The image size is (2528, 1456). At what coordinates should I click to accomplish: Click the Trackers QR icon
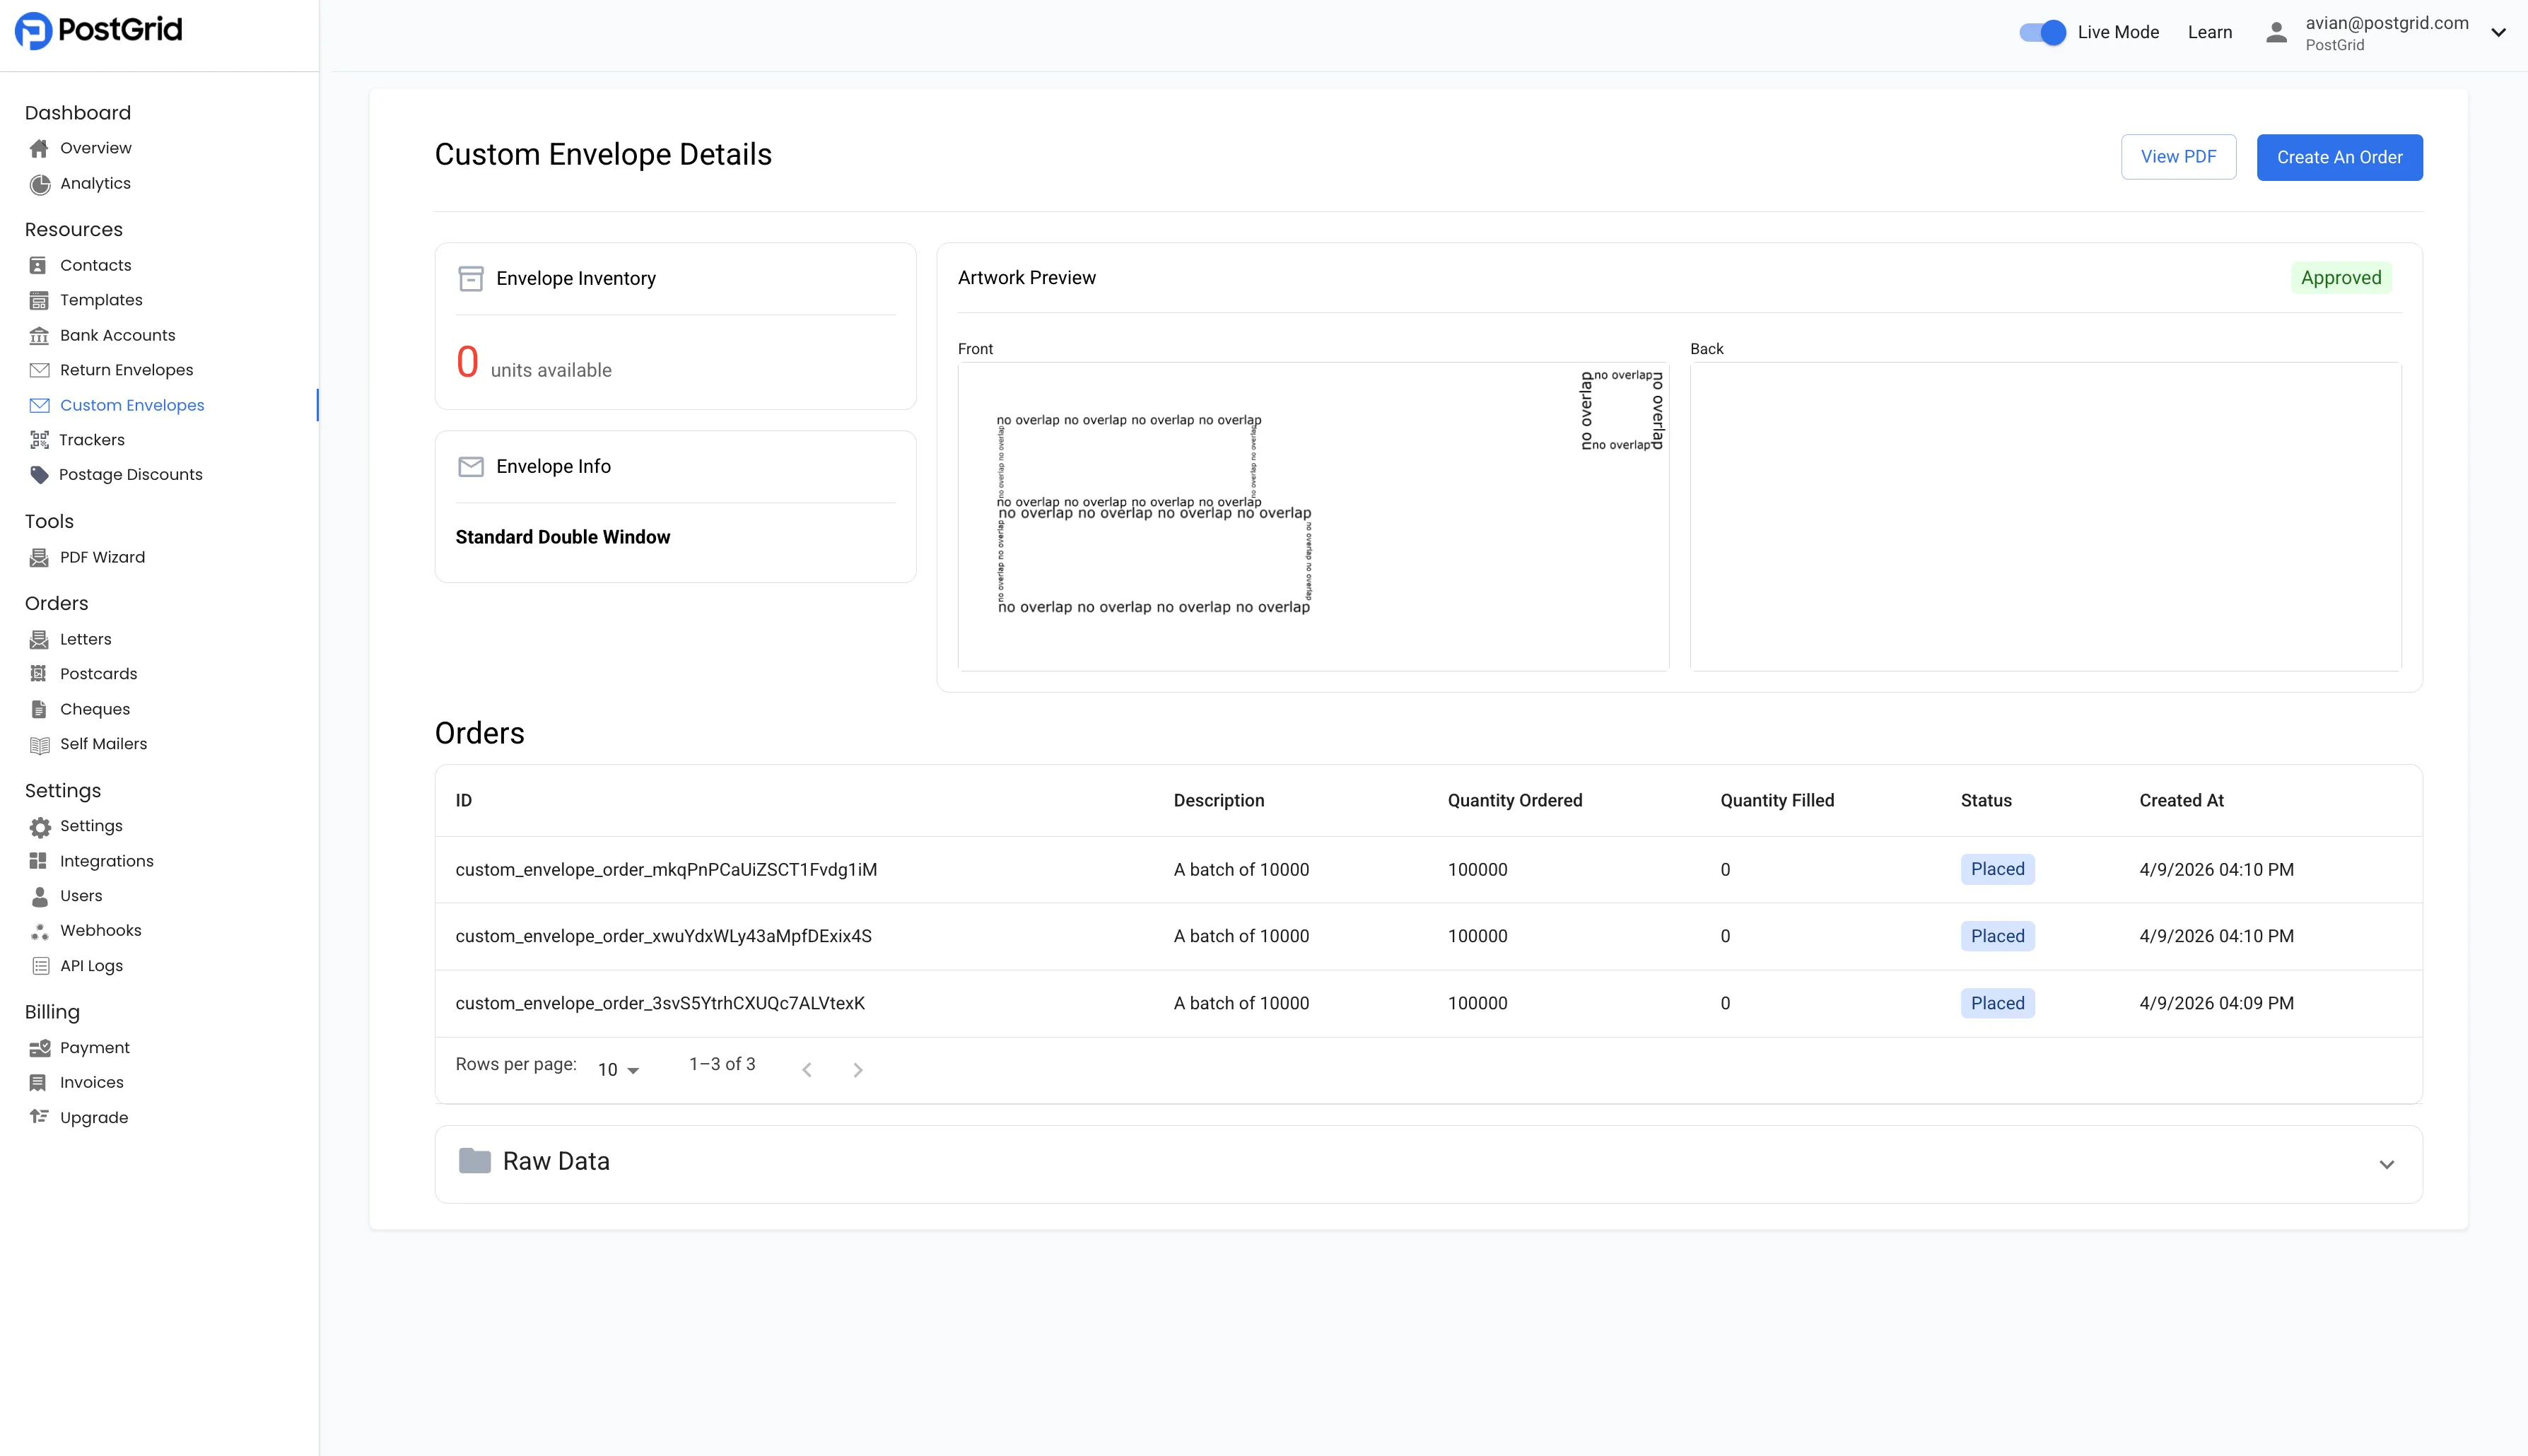tap(39, 440)
